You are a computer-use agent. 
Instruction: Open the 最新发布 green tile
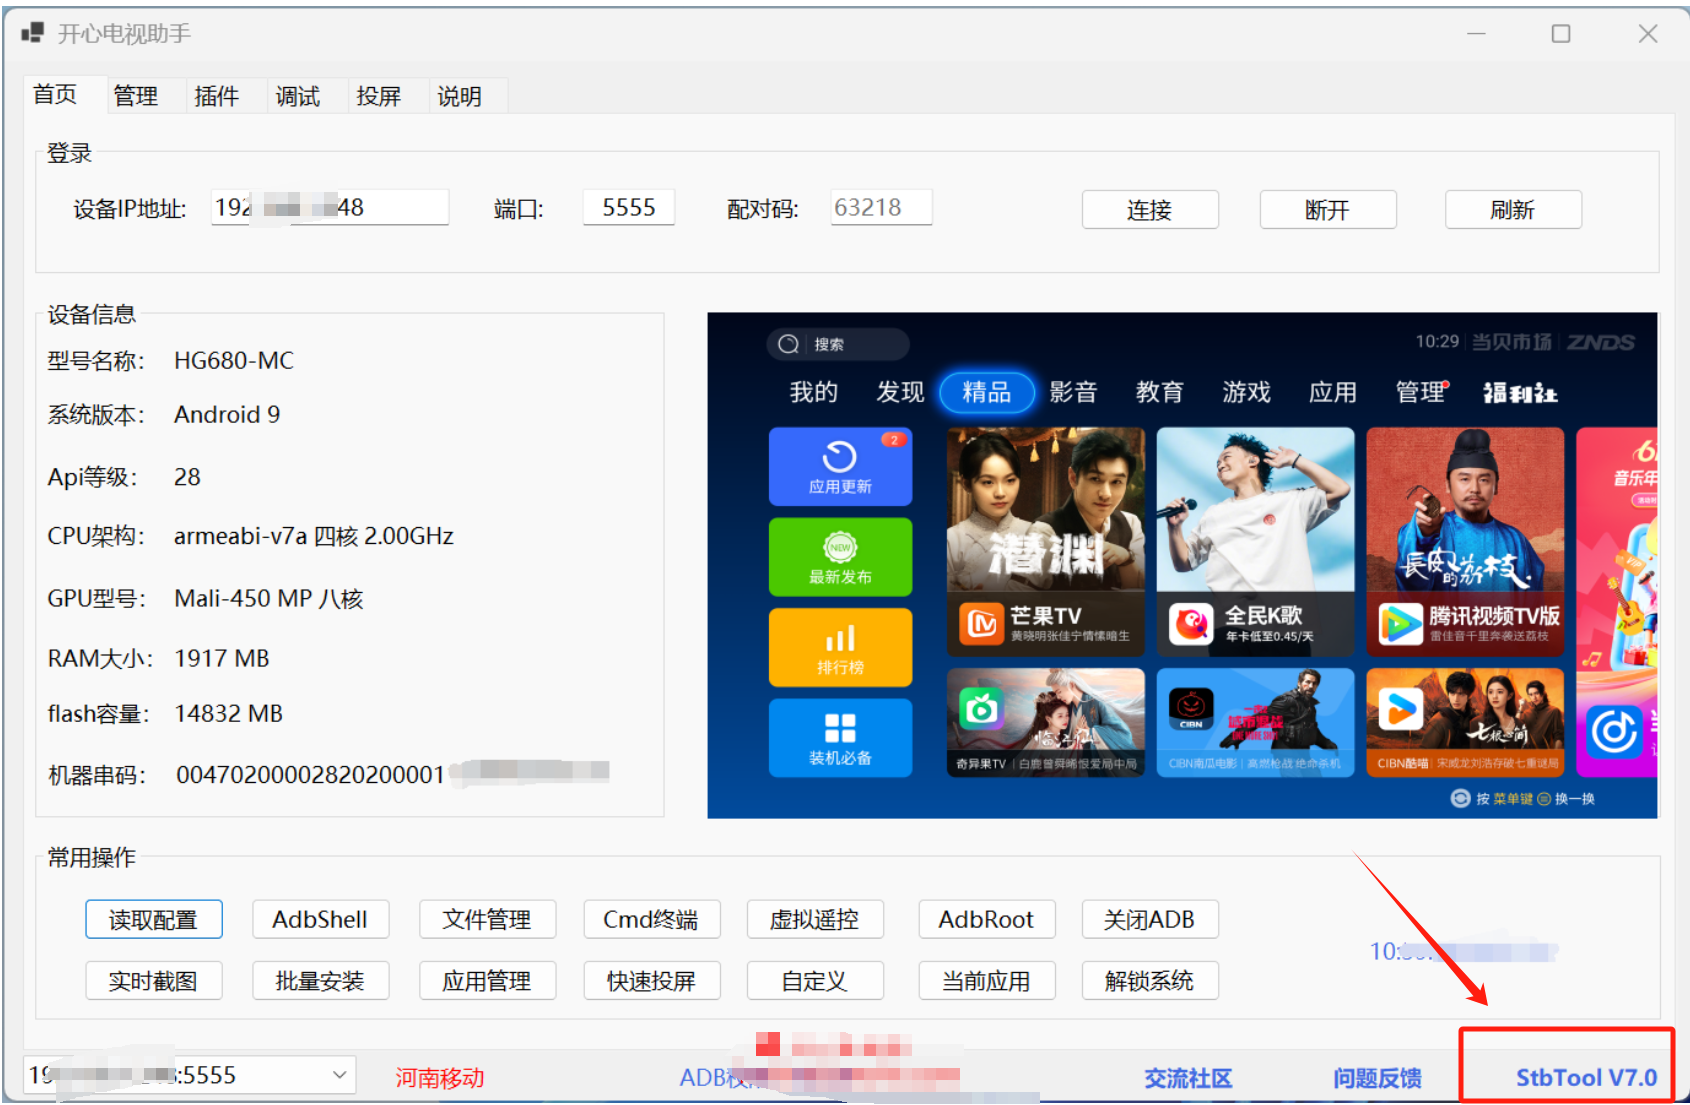(x=840, y=557)
